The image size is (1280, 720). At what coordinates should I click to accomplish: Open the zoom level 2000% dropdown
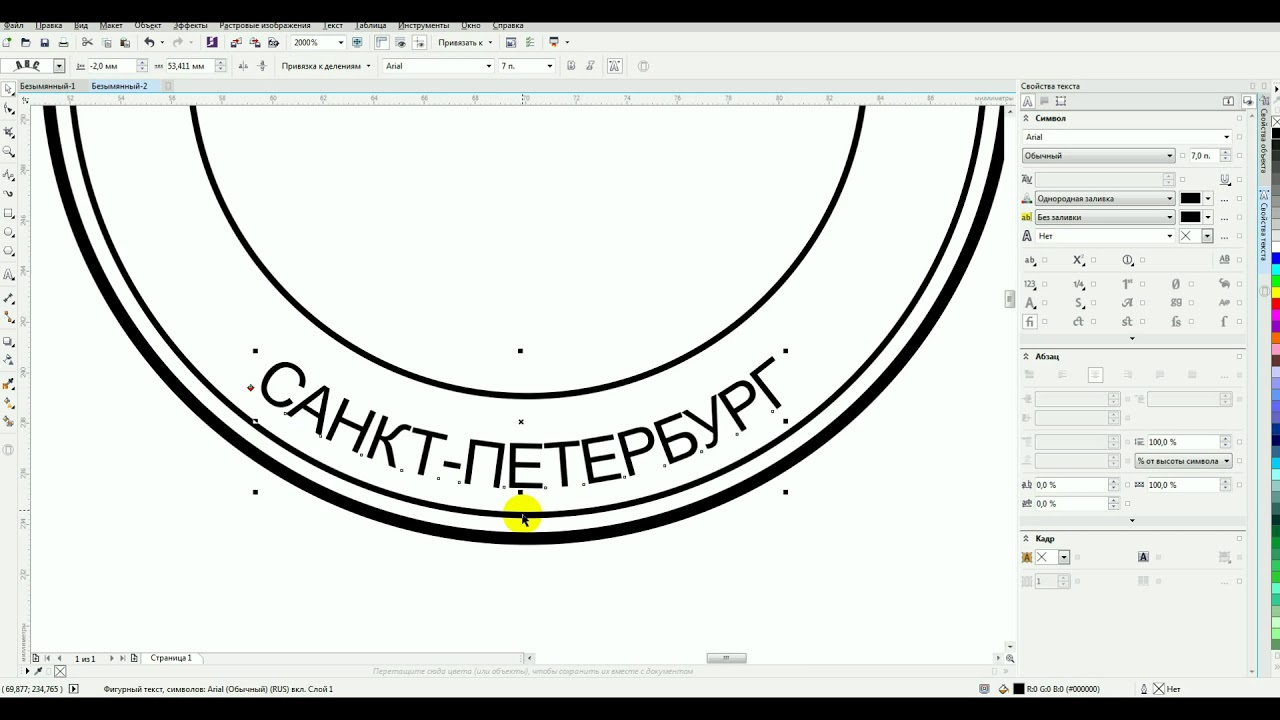[340, 43]
